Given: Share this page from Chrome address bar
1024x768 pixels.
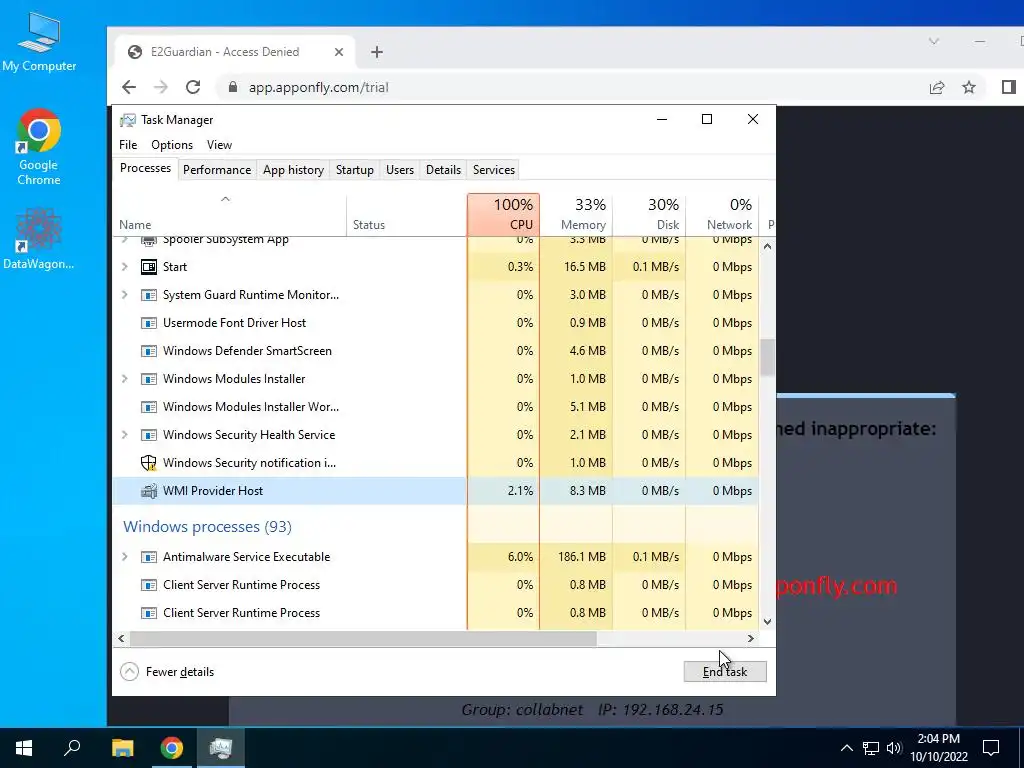Looking at the screenshot, I should pos(937,87).
